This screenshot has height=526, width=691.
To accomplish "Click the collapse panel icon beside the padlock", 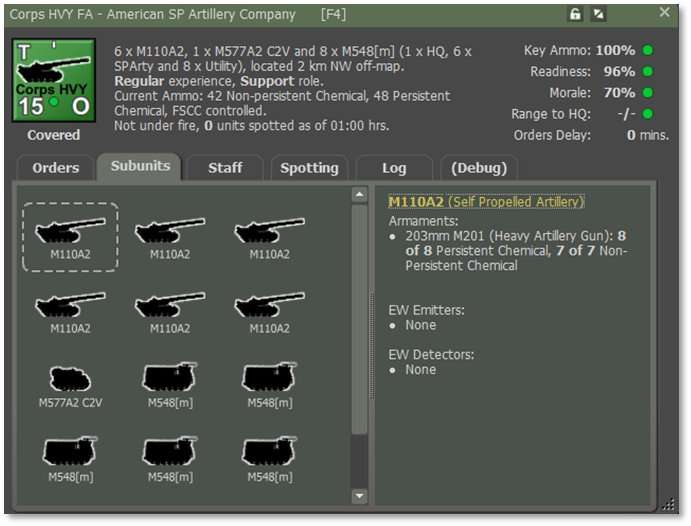I will tap(599, 14).
